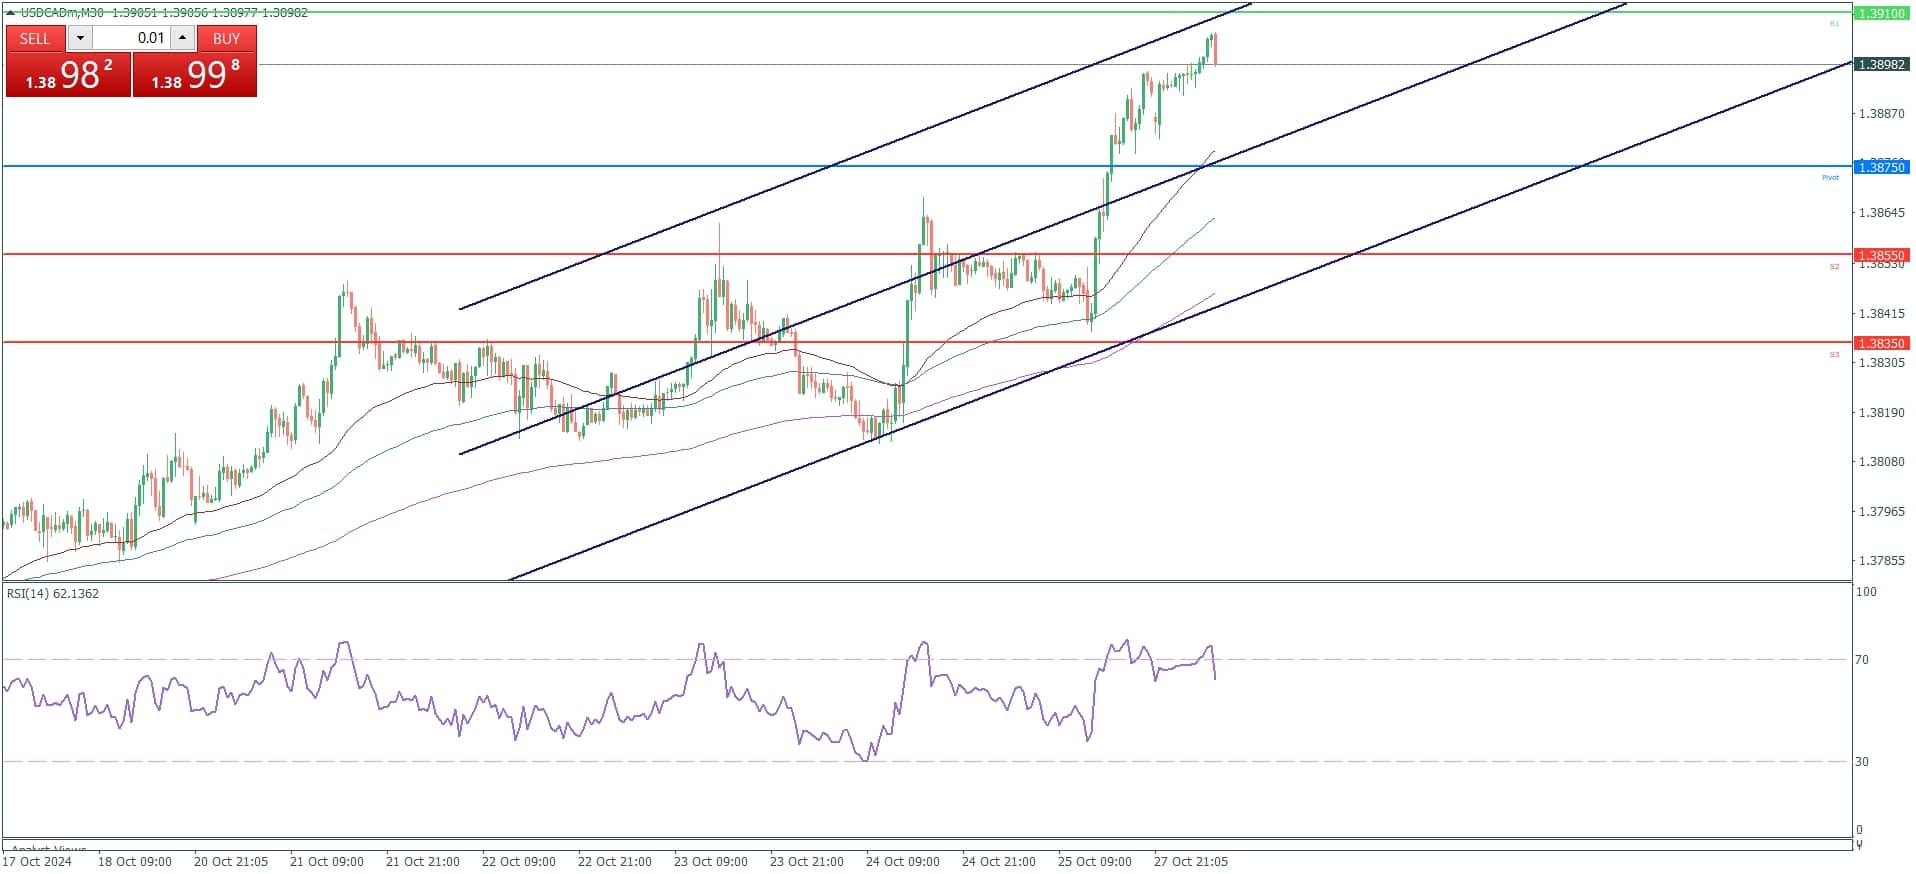Click the 1.37855 price axis value

point(1881,561)
